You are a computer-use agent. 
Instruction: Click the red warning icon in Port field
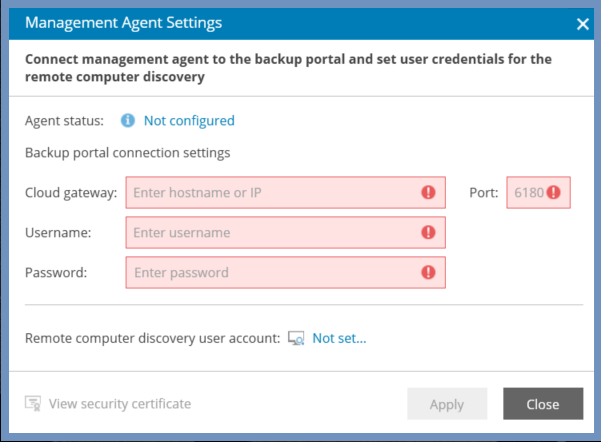[553, 192]
